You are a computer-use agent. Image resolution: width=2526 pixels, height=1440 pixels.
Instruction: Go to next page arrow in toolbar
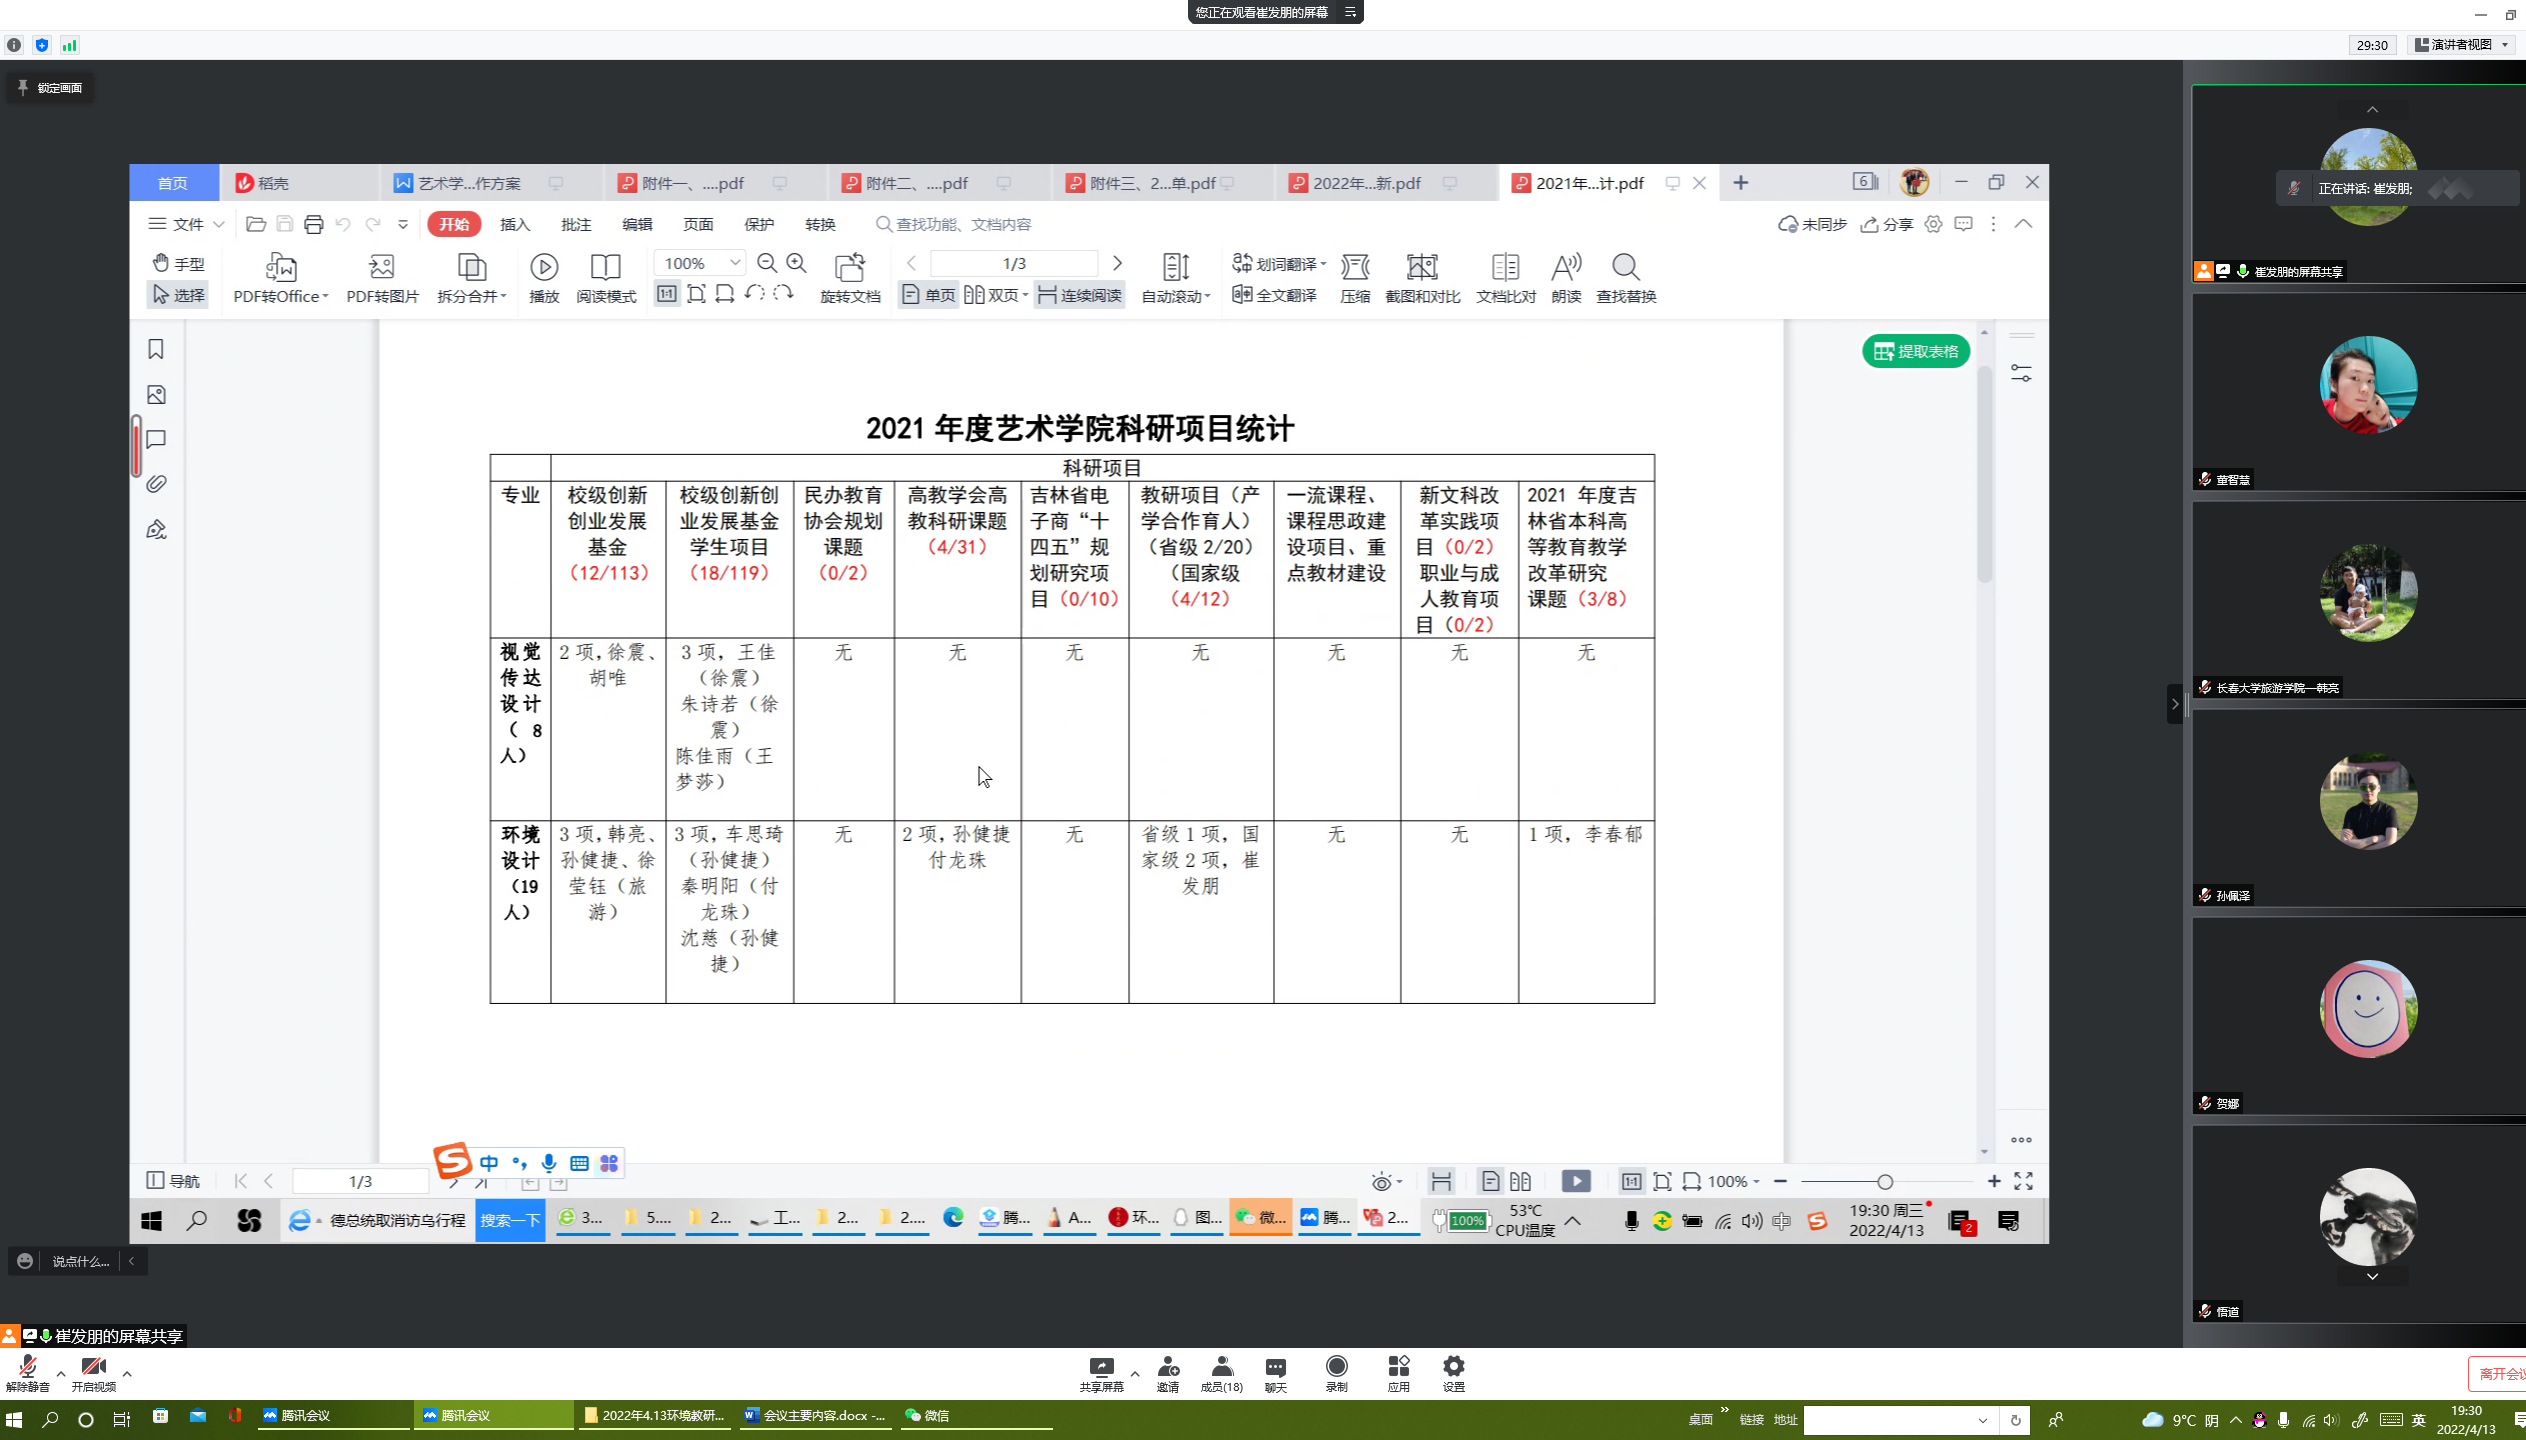[1118, 263]
